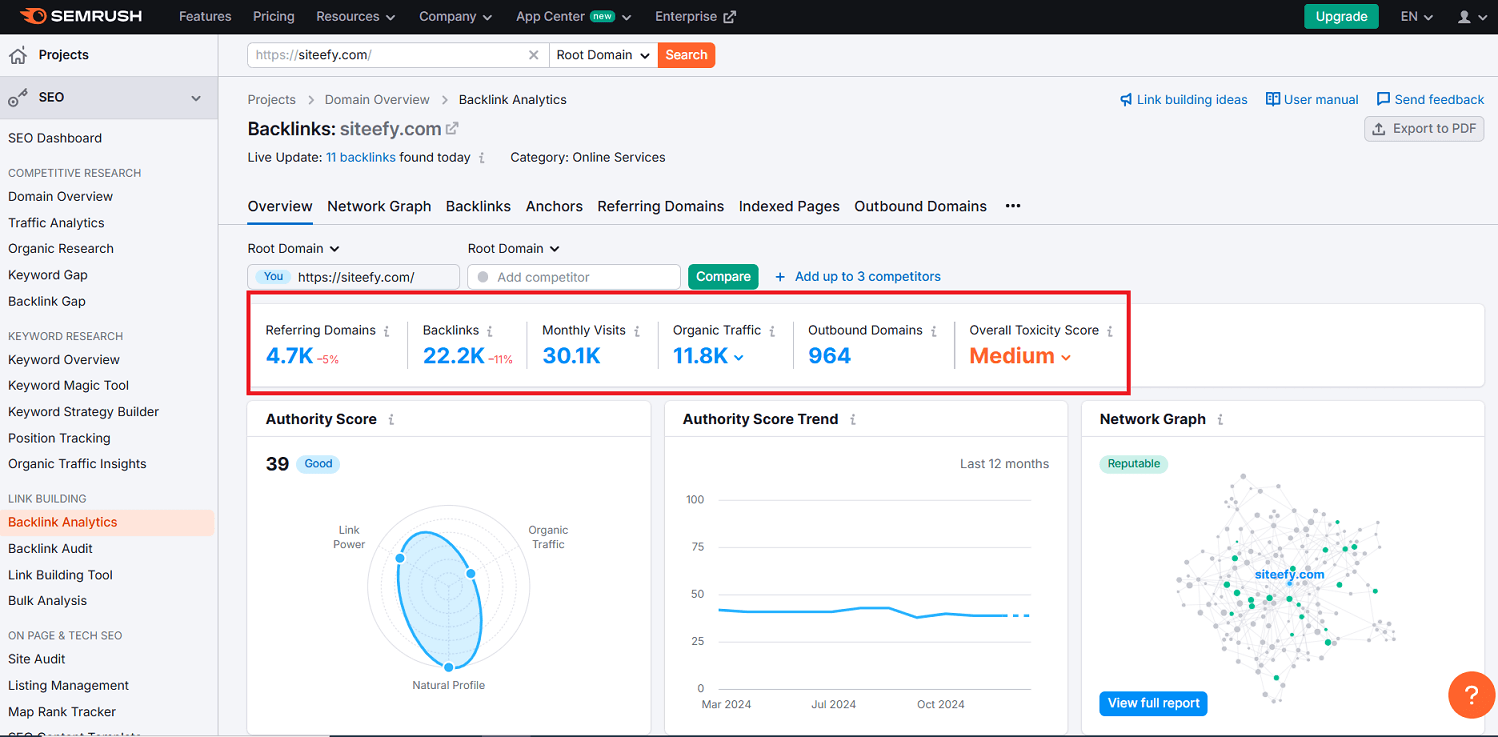Select the Add competitor input field
This screenshot has height=737, width=1498.
coord(573,276)
